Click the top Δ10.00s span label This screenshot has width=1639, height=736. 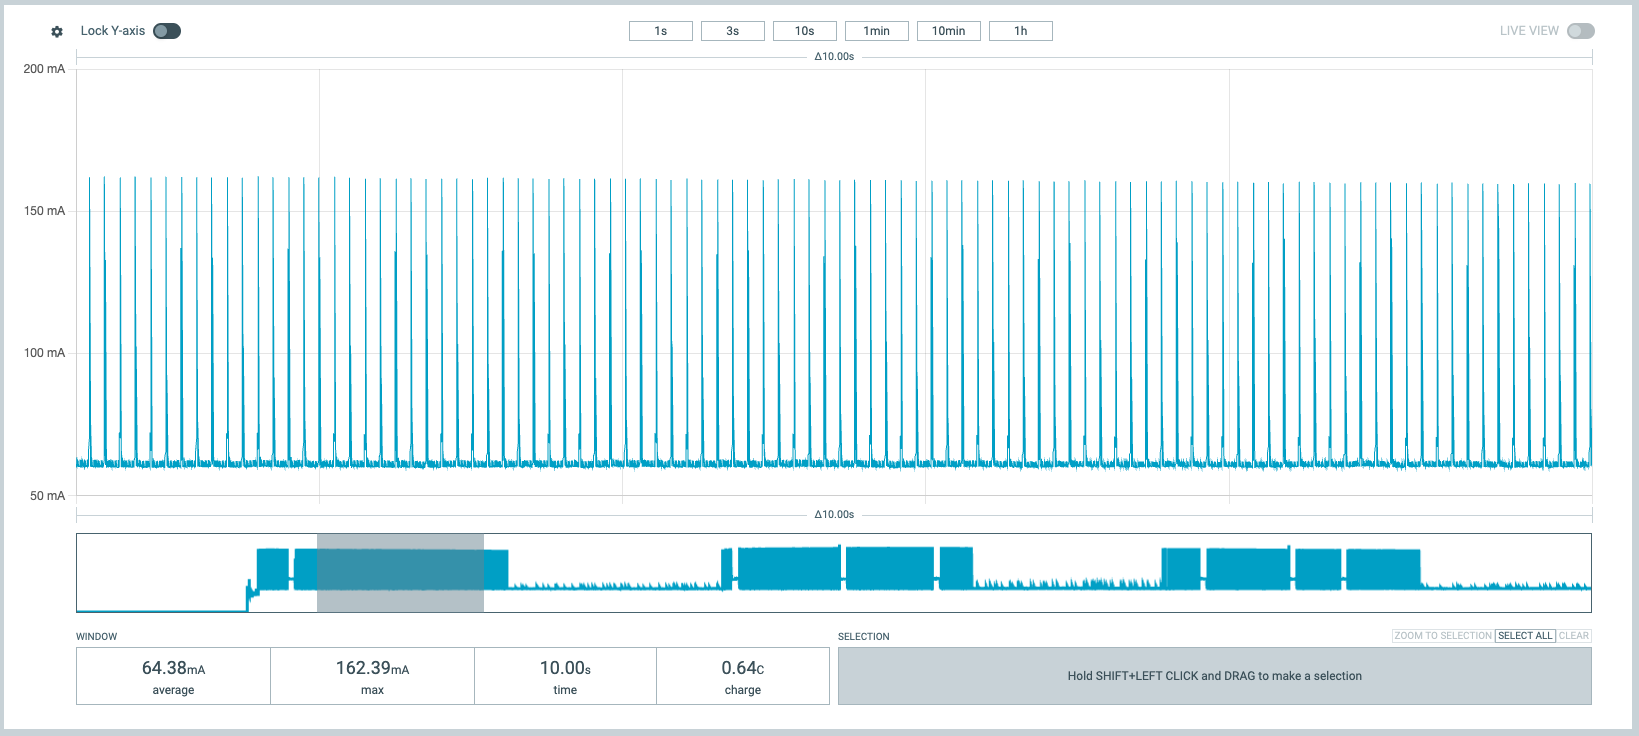click(834, 57)
